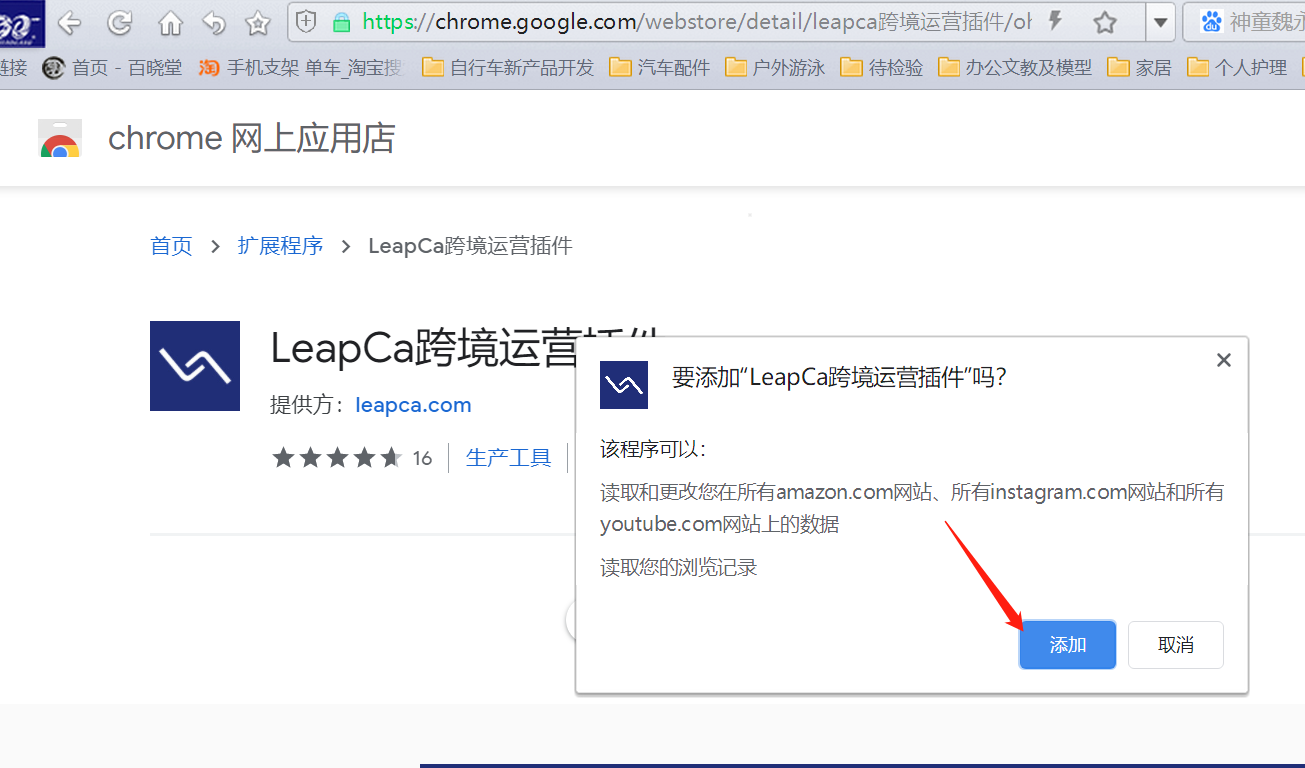
Task: Open the leapca.com provider link
Action: coord(413,405)
